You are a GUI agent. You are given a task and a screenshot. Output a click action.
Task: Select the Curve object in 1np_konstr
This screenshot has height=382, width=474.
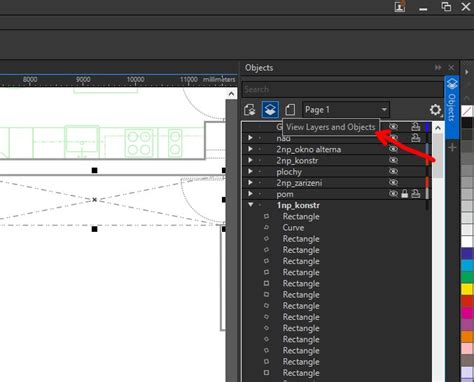pos(293,228)
